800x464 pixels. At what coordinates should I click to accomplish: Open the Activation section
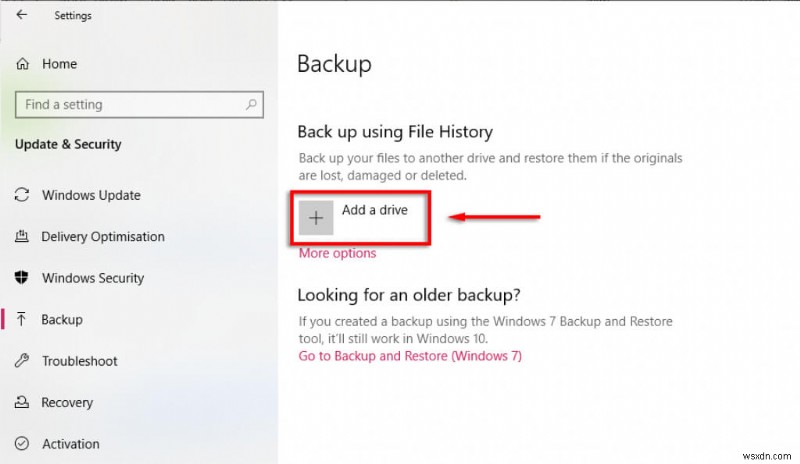[x=71, y=444]
